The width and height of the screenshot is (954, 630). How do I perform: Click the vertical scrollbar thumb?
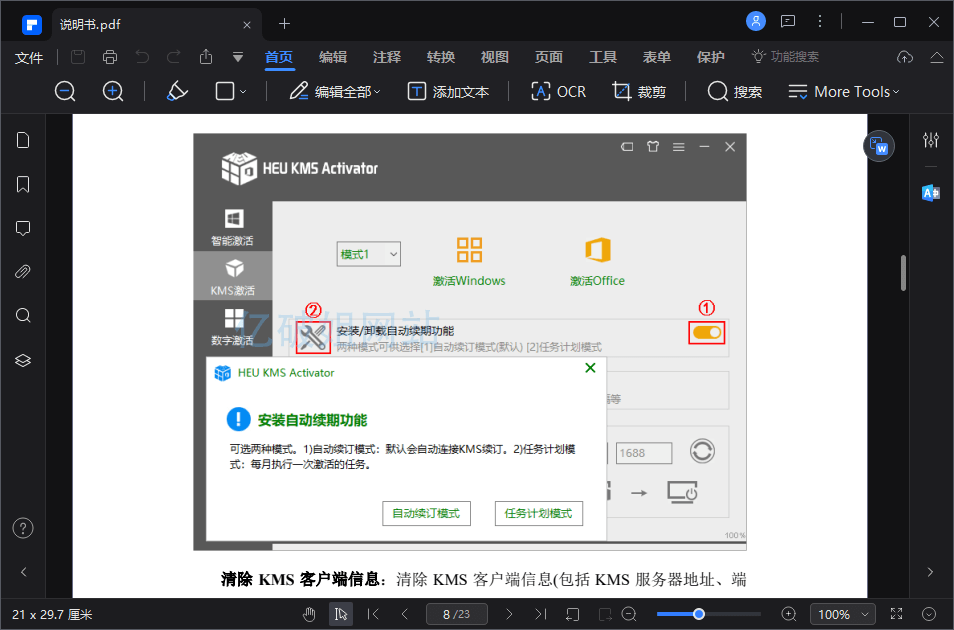click(x=903, y=273)
